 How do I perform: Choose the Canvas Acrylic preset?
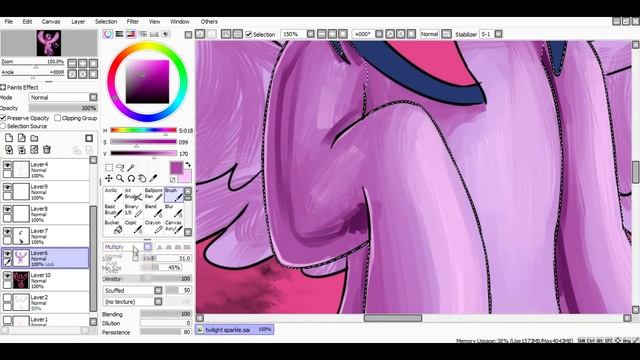174,227
